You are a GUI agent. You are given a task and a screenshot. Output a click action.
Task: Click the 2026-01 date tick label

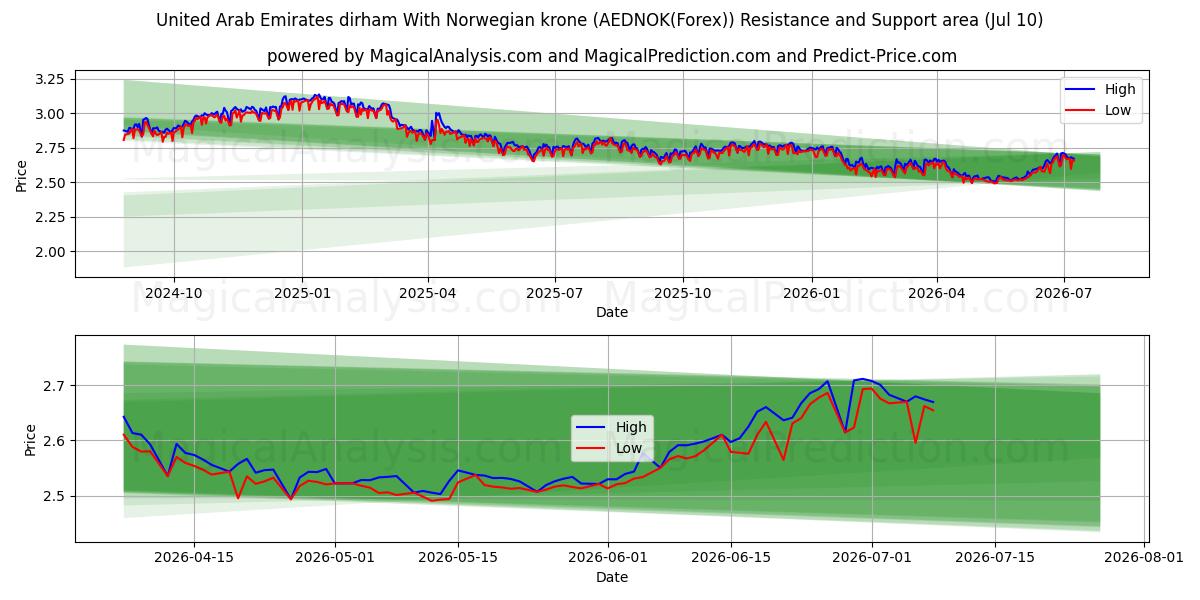click(811, 293)
